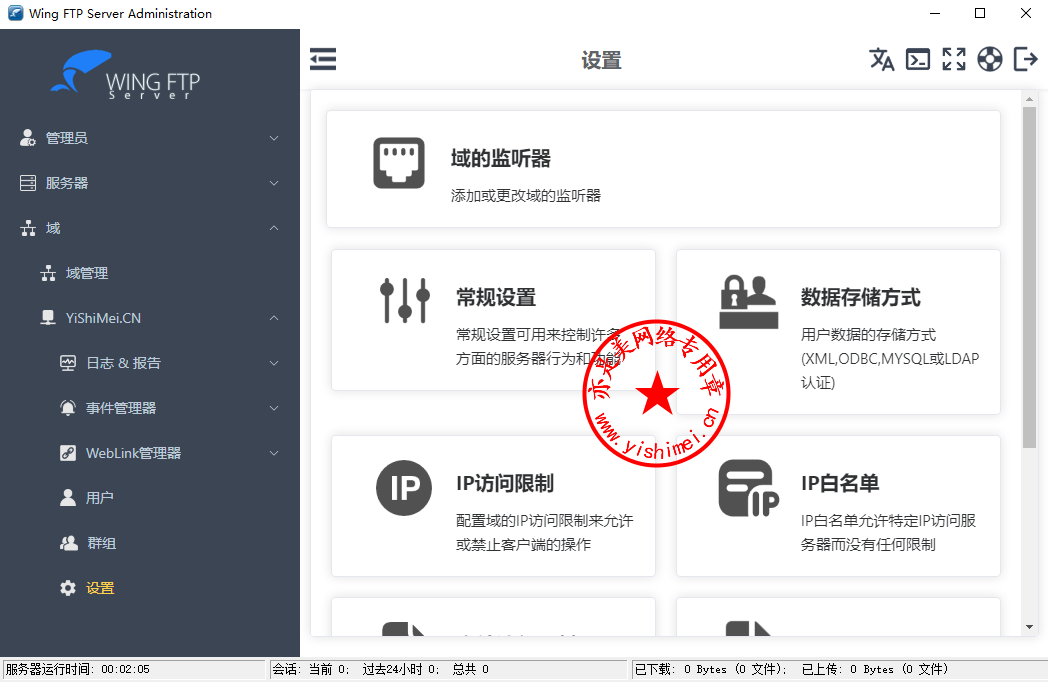Expand the 管理员 menu chevron
The image size is (1048, 682).
click(274, 138)
